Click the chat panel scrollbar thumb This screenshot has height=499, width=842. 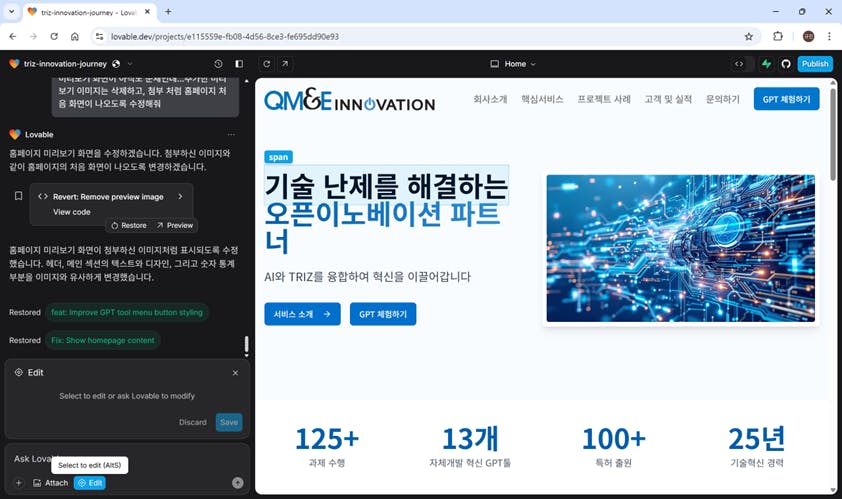[x=246, y=345]
